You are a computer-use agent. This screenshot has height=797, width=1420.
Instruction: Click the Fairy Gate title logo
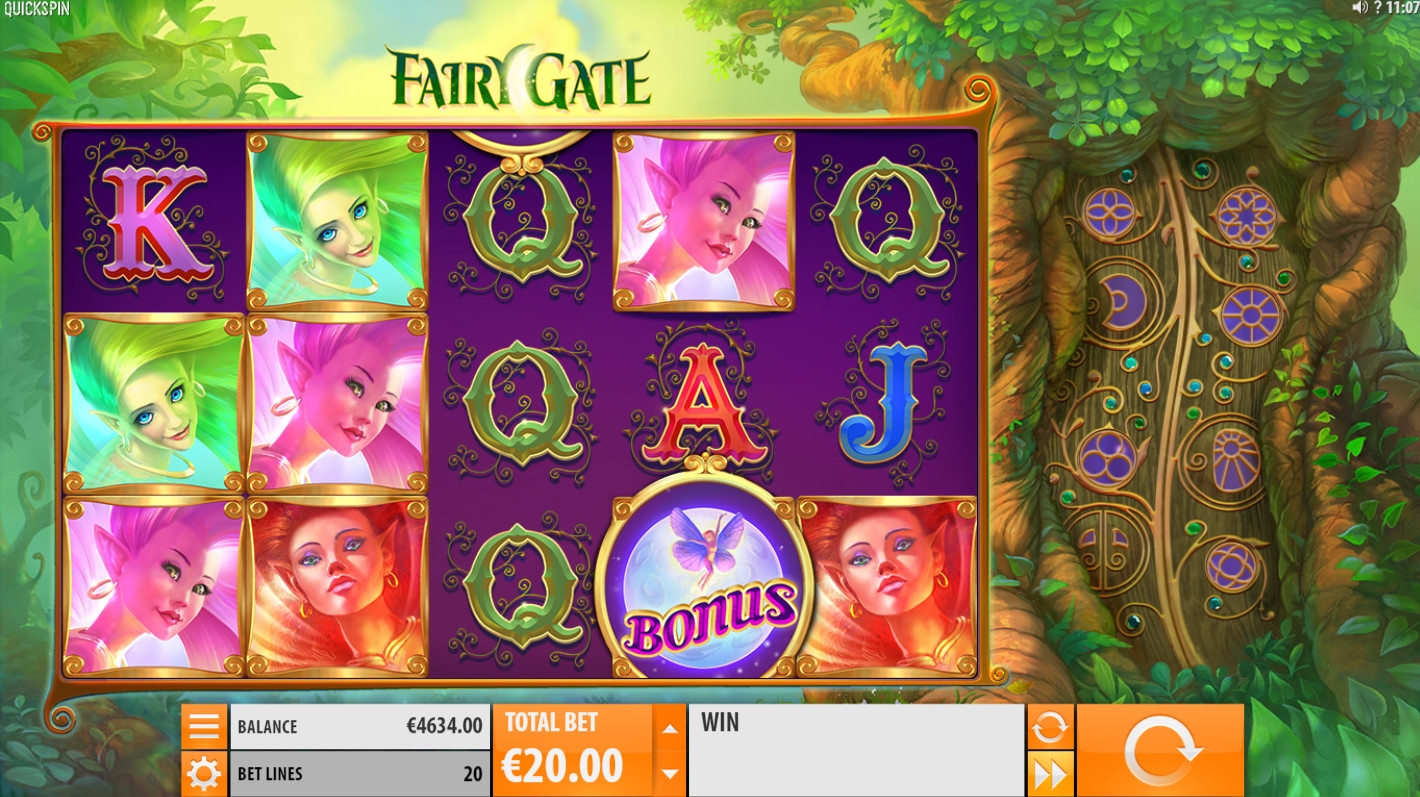click(518, 77)
